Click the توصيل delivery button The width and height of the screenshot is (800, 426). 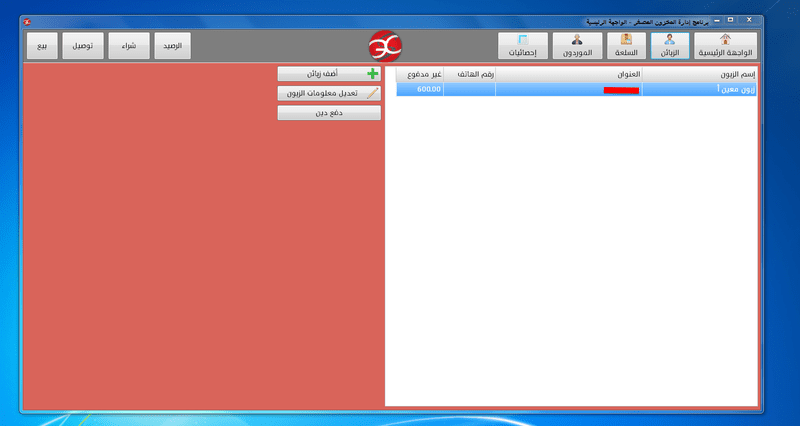[x=83, y=46]
